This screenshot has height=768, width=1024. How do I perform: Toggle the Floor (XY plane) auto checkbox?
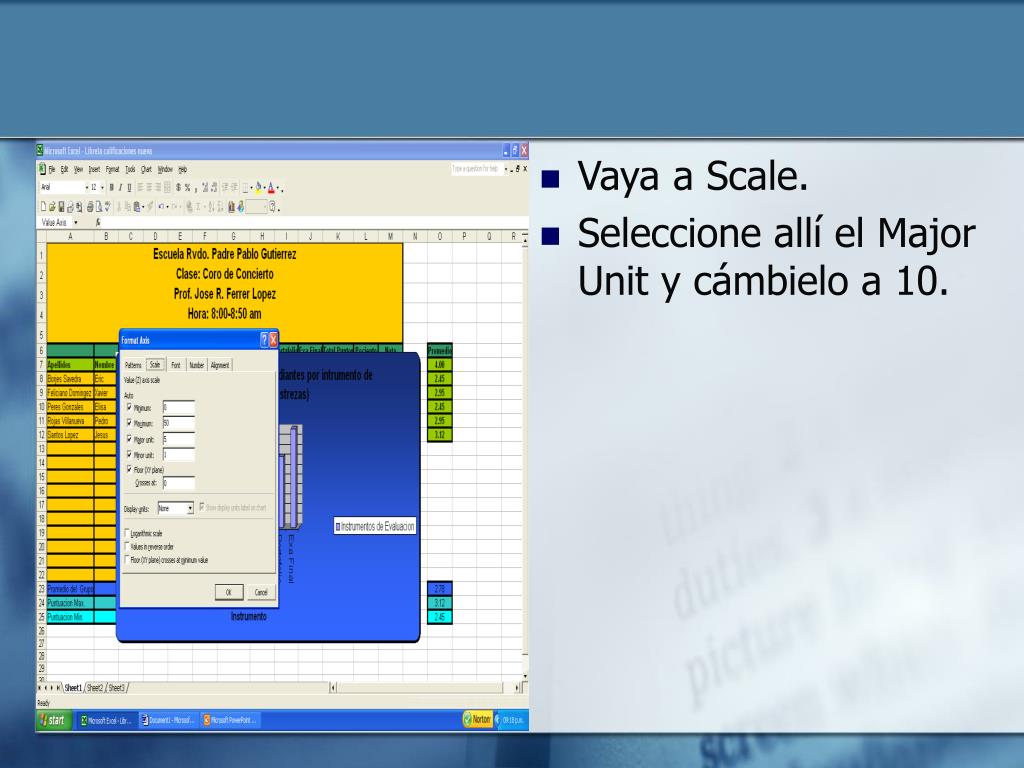[129, 469]
